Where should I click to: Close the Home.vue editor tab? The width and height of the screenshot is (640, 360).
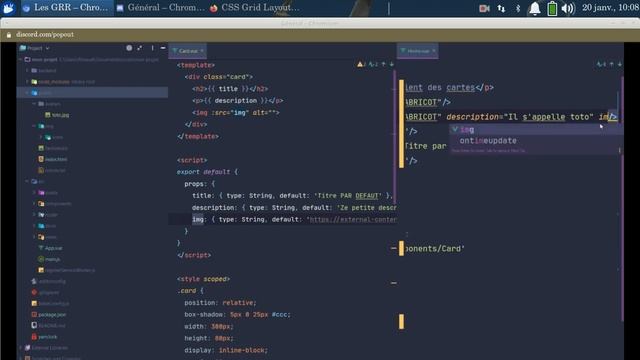tap(434, 51)
